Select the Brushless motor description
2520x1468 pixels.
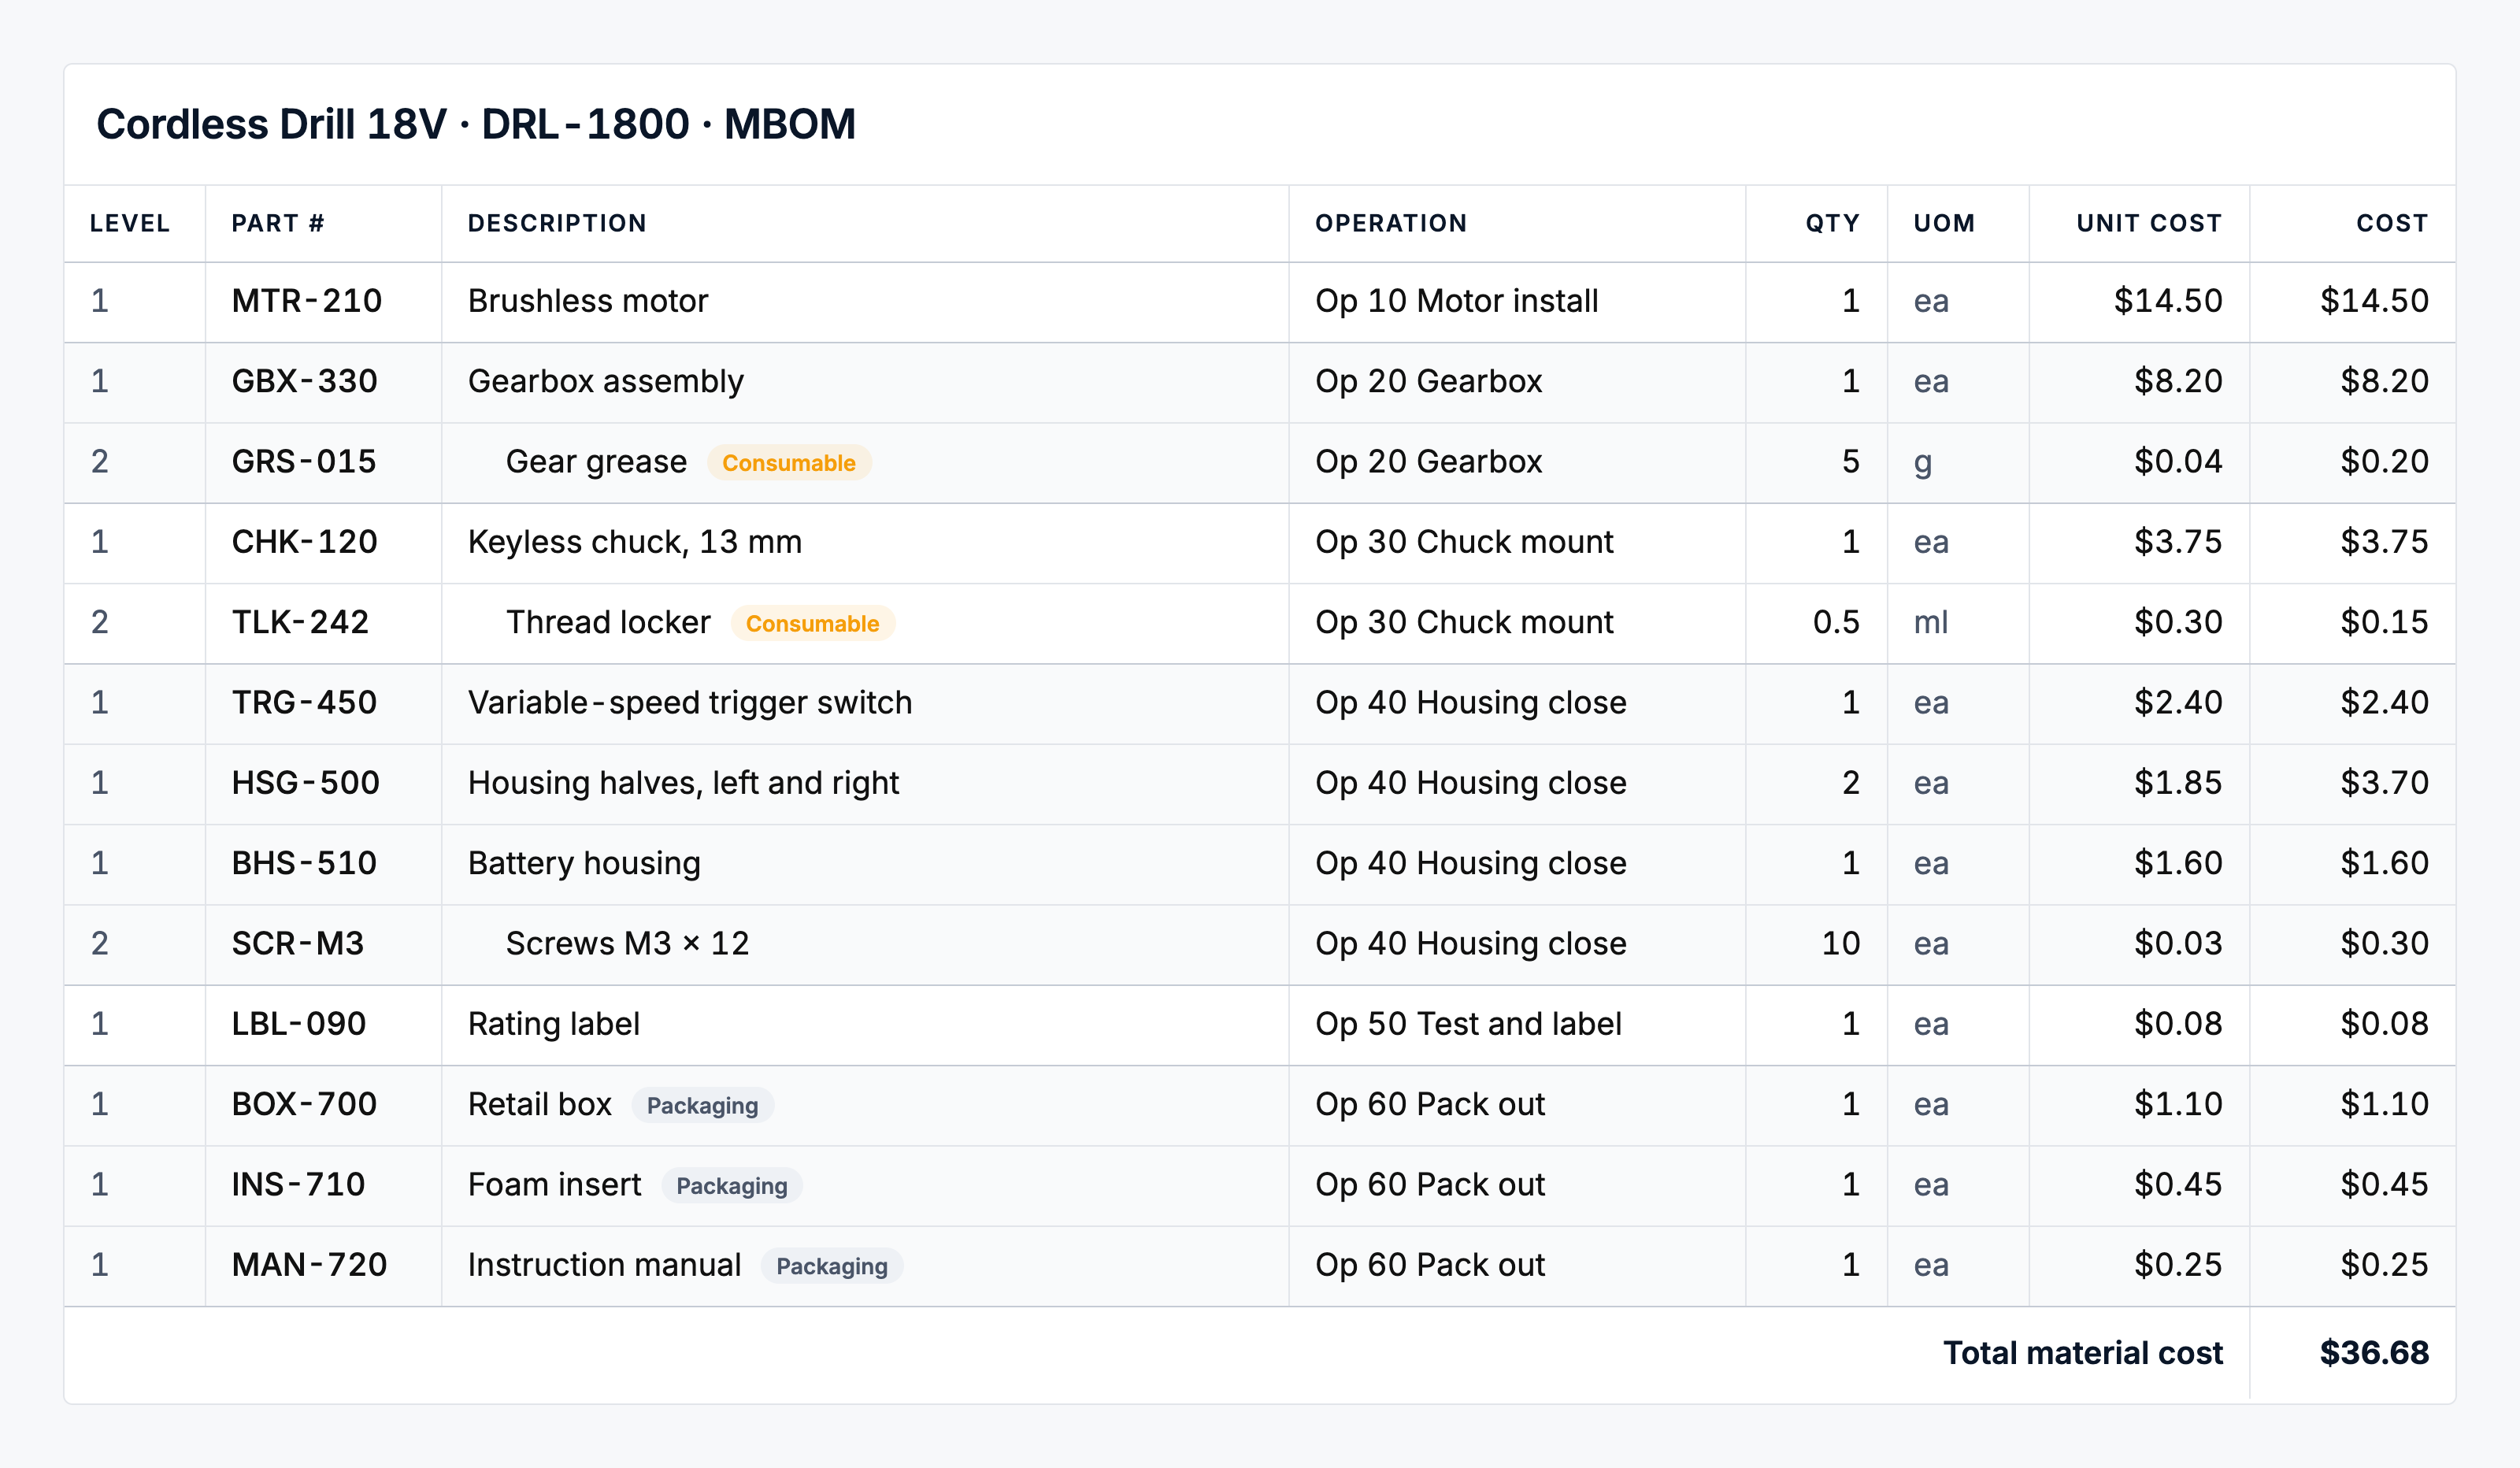point(588,301)
